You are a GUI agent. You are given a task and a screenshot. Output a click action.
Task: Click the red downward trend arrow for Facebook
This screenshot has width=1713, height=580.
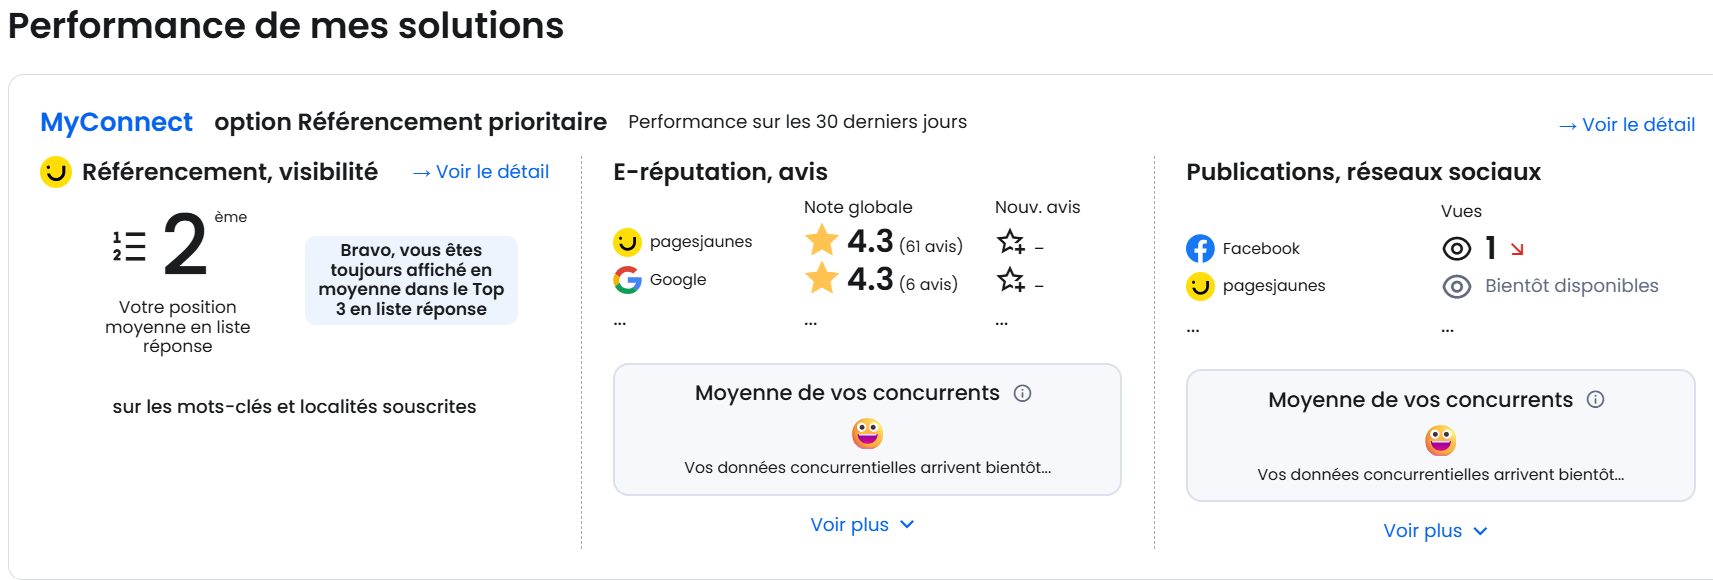pos(1517,249)
